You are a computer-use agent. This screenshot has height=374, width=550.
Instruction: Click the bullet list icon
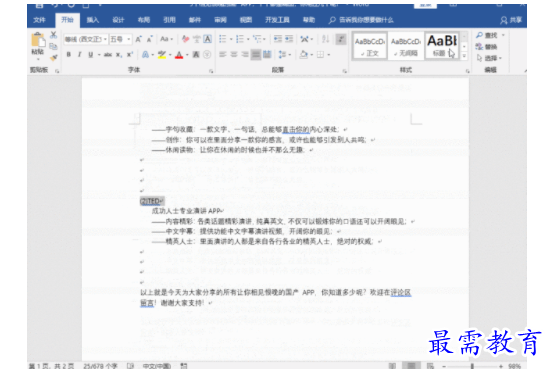click(222, 39)
